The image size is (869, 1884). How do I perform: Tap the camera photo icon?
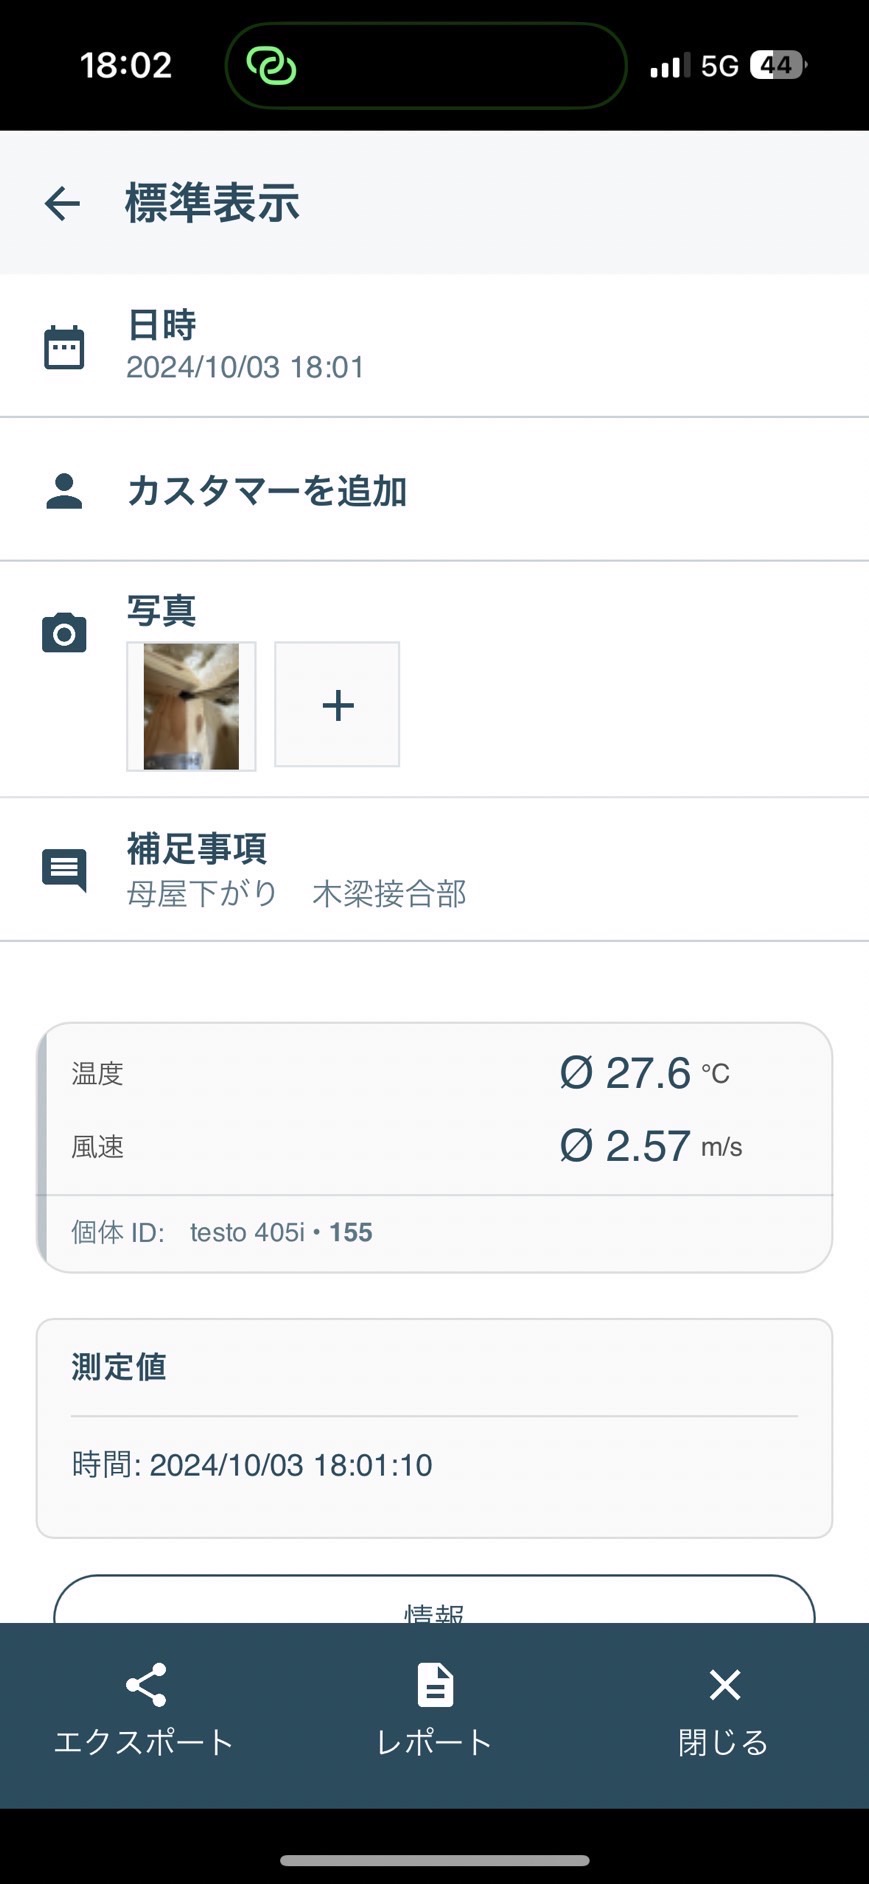[64, 633]
